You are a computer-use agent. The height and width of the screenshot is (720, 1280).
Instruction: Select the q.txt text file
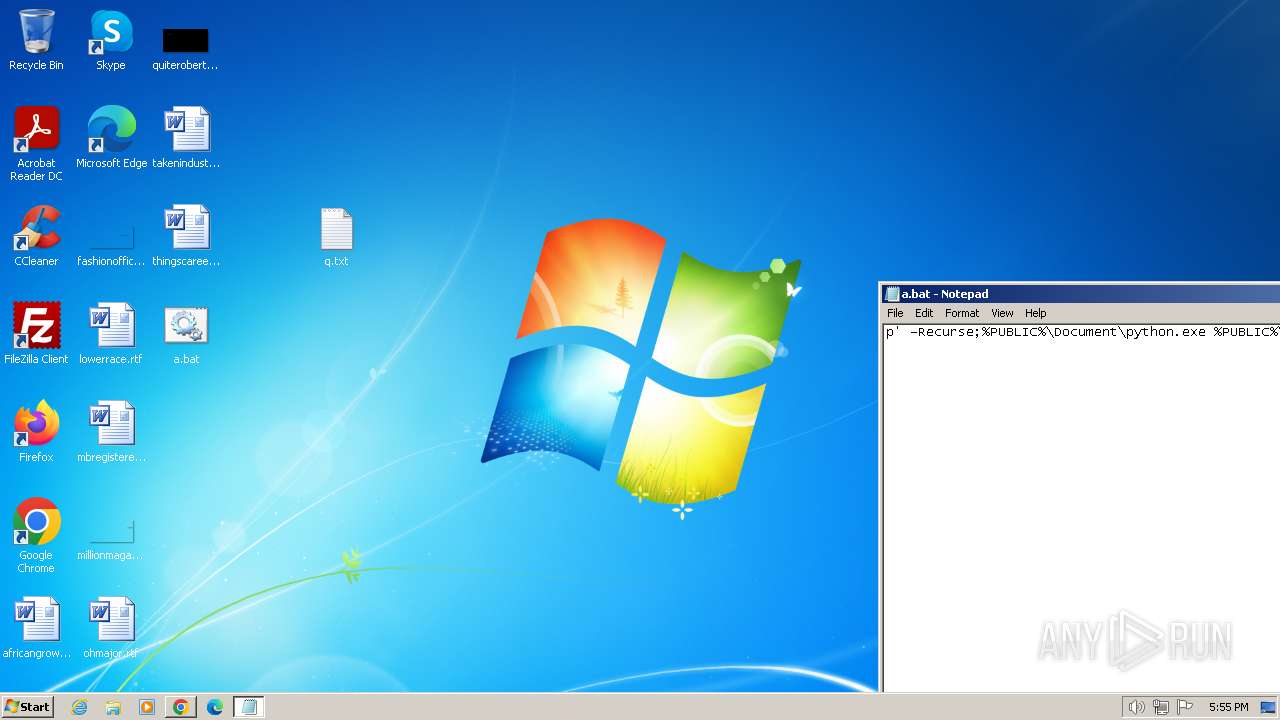[x=336, y=237]
